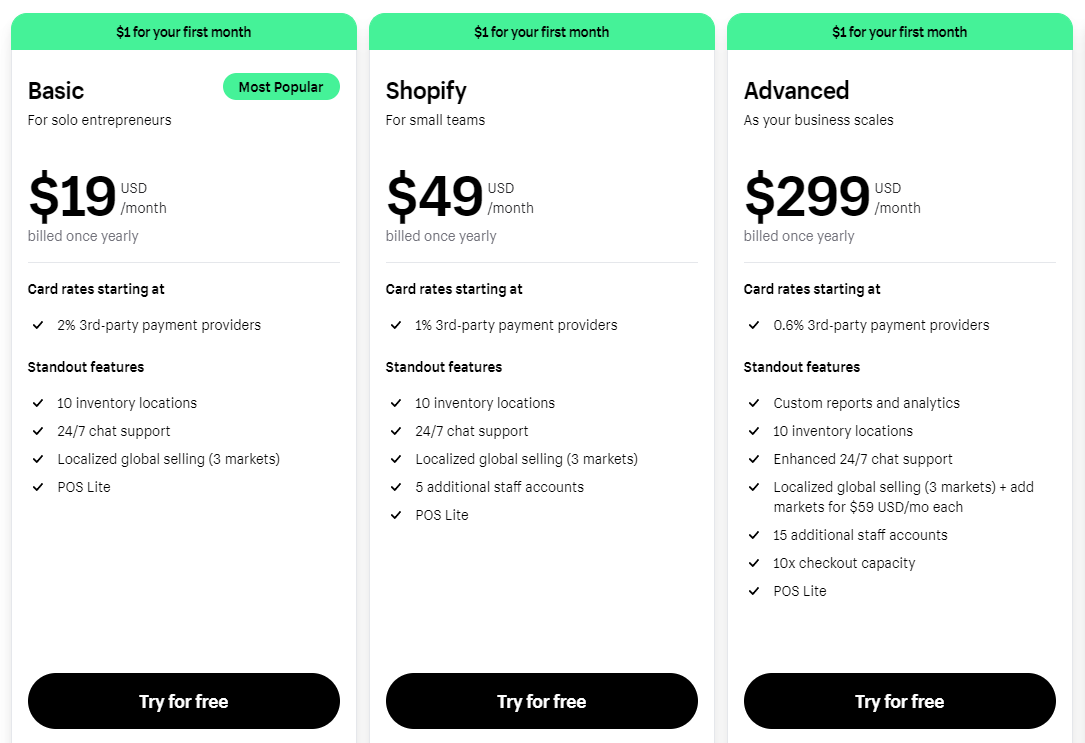Screen dimensions: 1085x743
Task: Select the Advanced plan heading
Action: pos(796,91)
